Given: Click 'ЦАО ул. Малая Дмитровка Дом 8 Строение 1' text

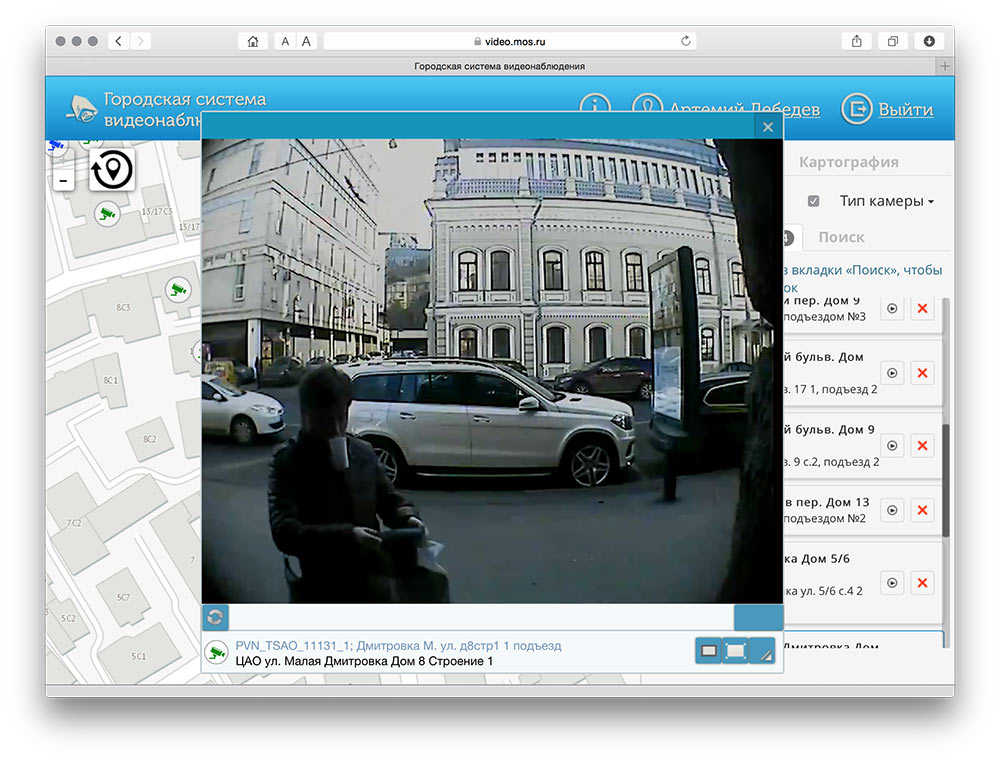Looking at the screenshot, I should (x=364, y=661).
